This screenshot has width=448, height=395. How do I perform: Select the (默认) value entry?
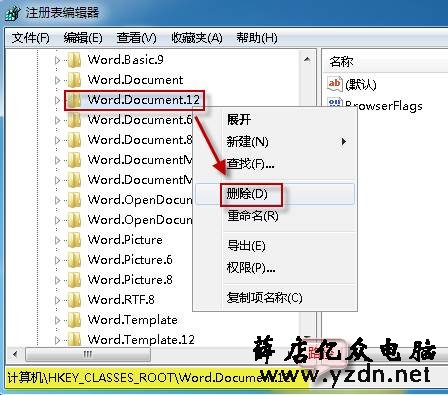[361, 84]
